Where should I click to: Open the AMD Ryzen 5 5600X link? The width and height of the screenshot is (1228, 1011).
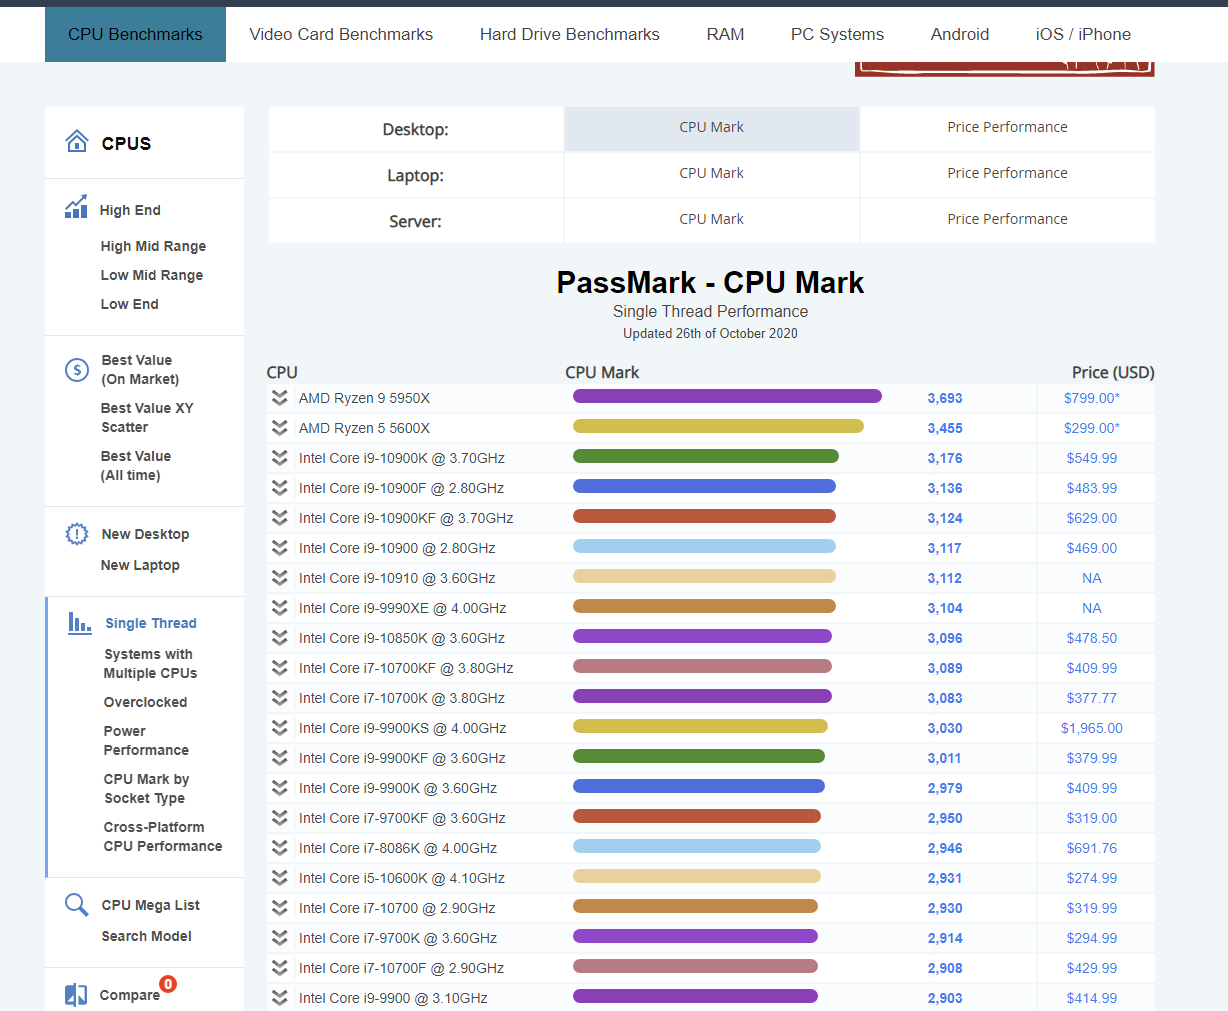click(x=364, y=428)
